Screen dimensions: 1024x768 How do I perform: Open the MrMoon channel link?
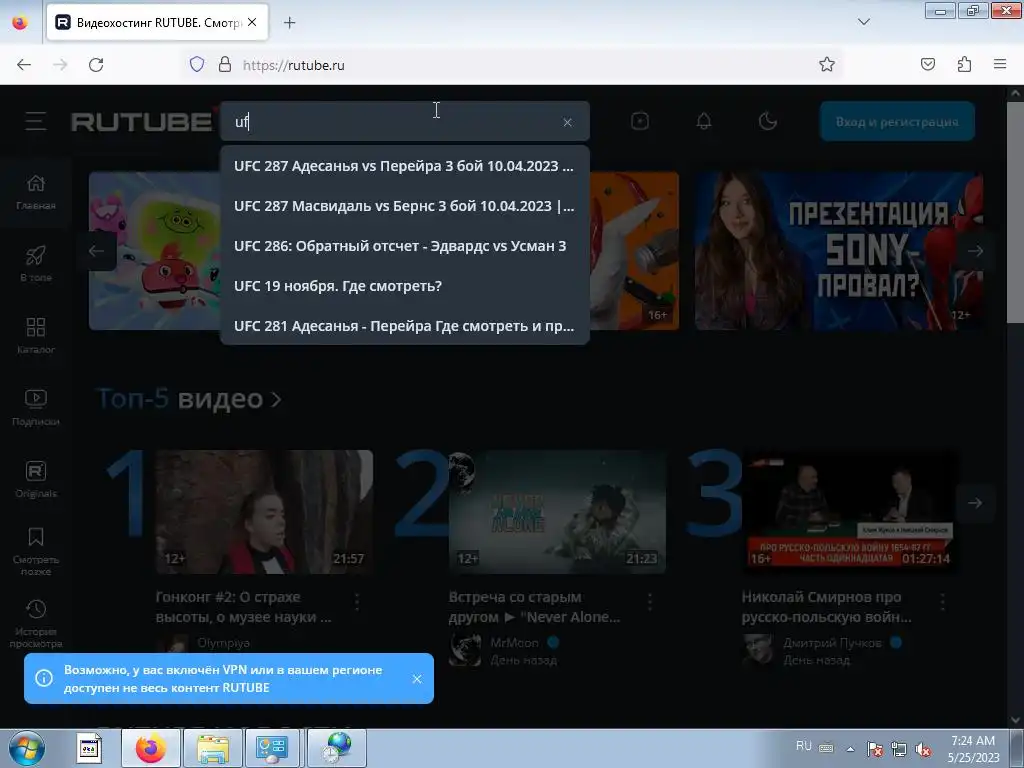click(x=515, y=643)
